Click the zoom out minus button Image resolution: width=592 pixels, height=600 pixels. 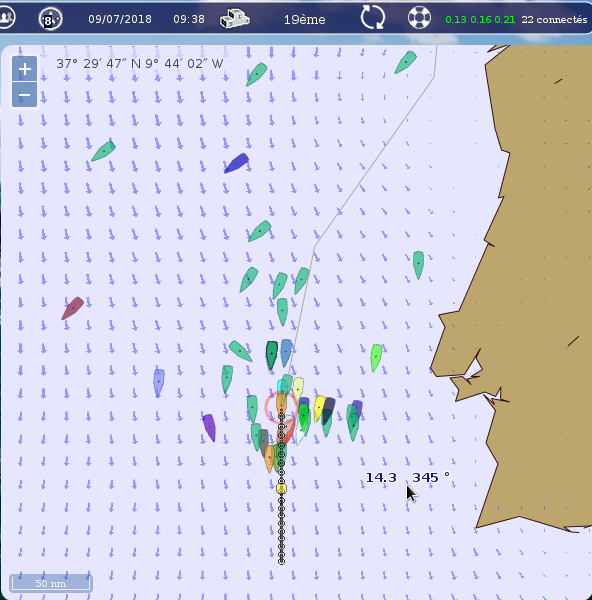click(24, 95)
